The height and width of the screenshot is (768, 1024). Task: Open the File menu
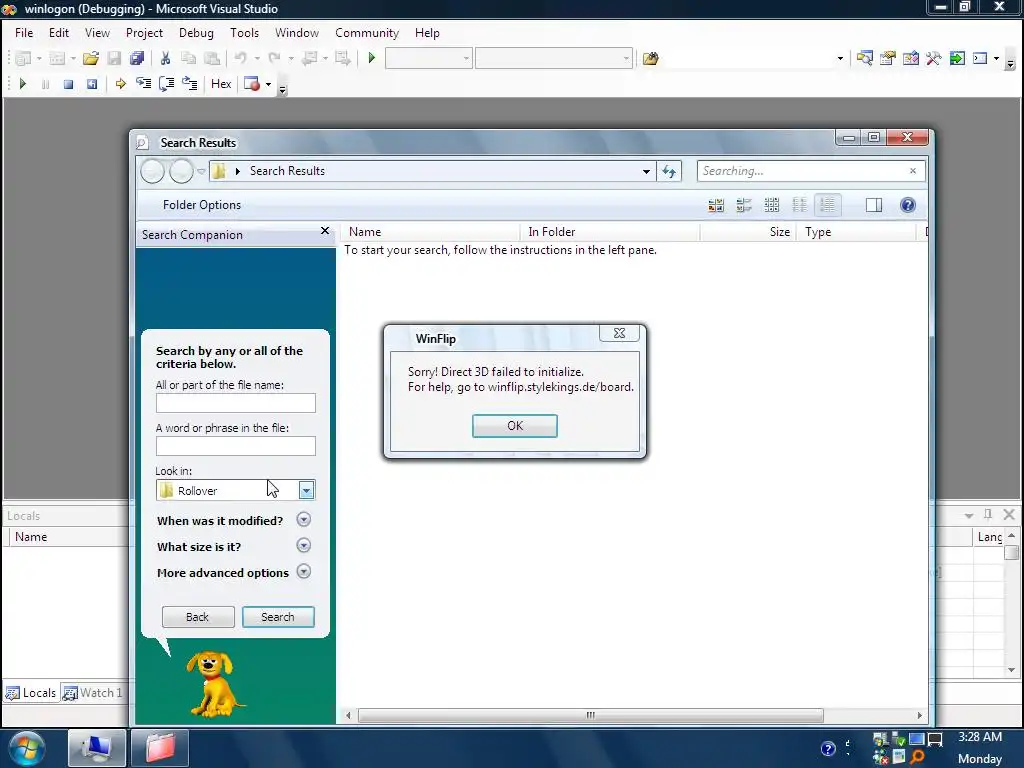point(24,33)
